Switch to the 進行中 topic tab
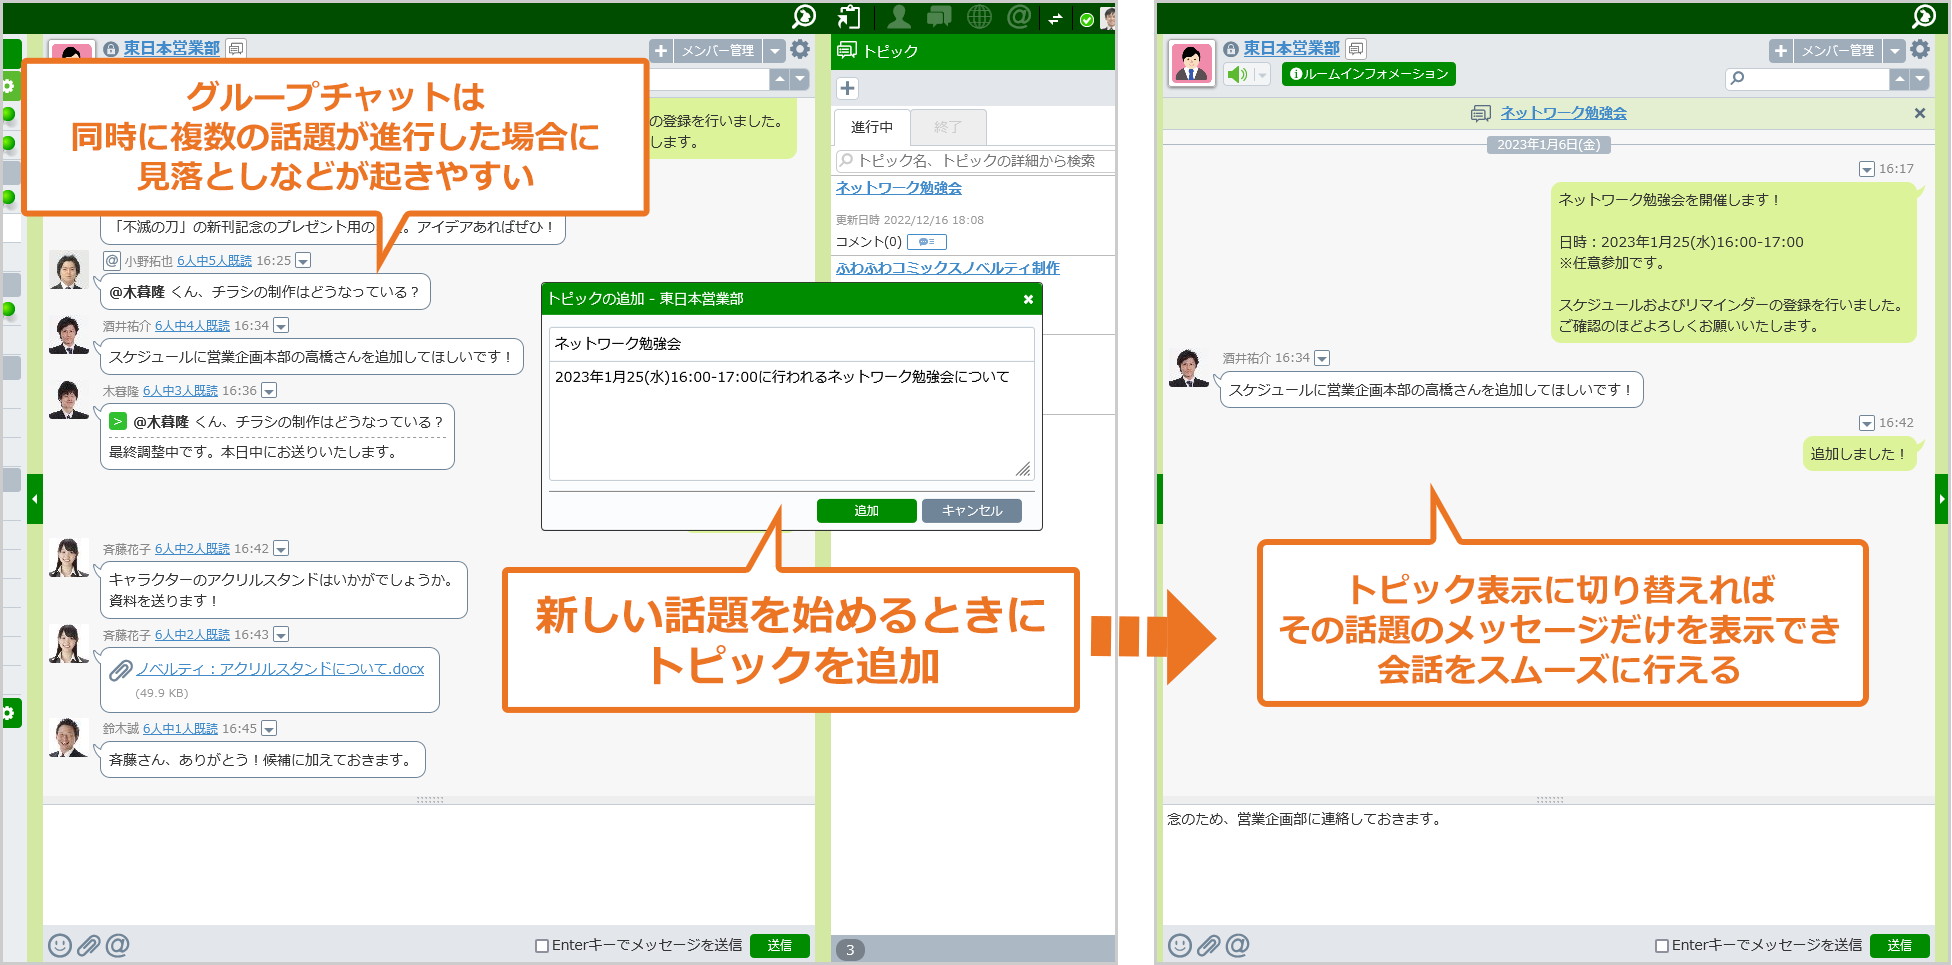This screenshot has width=1952, height=965. pyautogui.click(x=872, y=127)
